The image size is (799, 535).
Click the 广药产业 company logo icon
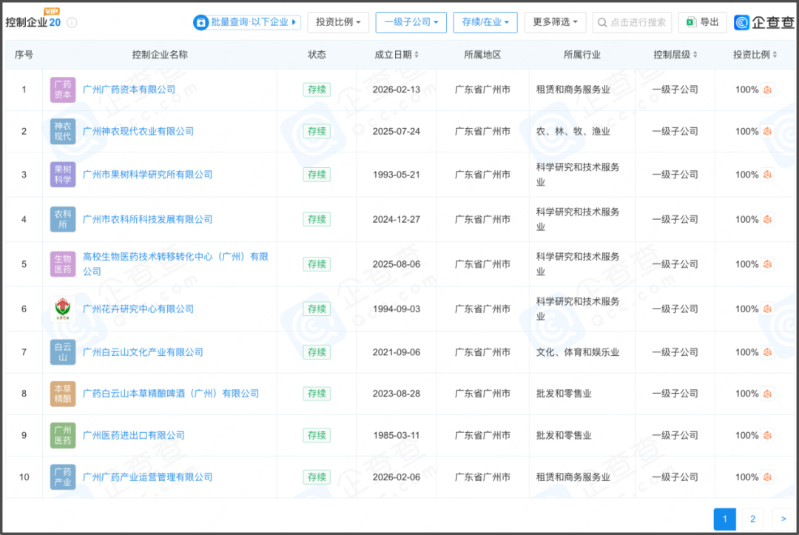(x=63, y=477)
